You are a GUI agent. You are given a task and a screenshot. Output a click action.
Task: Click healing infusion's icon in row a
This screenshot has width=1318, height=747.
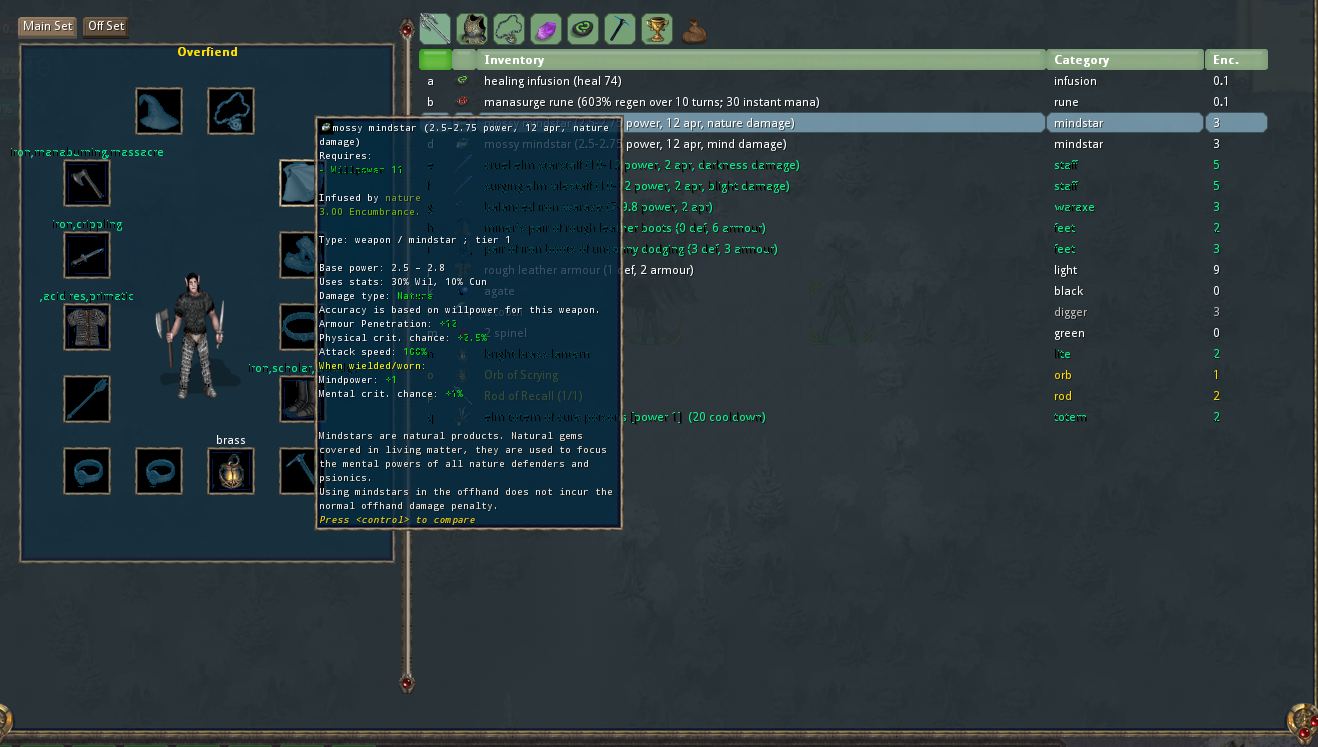pyautogui.click(x=462, y=80)
